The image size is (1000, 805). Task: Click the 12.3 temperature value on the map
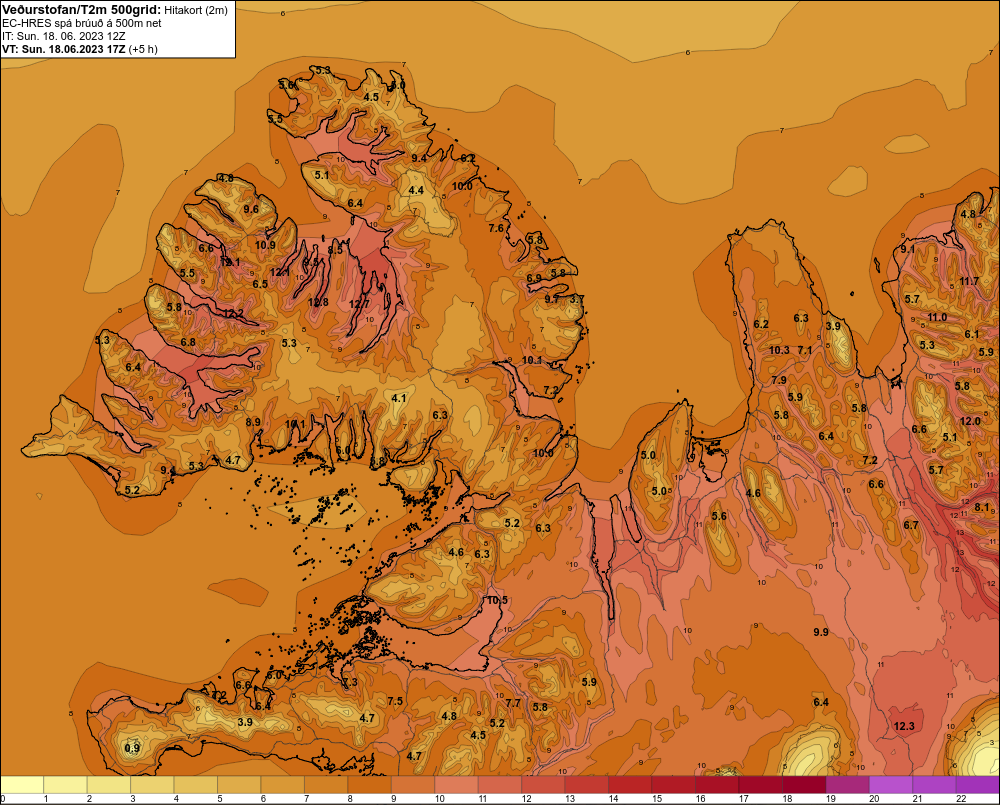click(x=904, y=726)
